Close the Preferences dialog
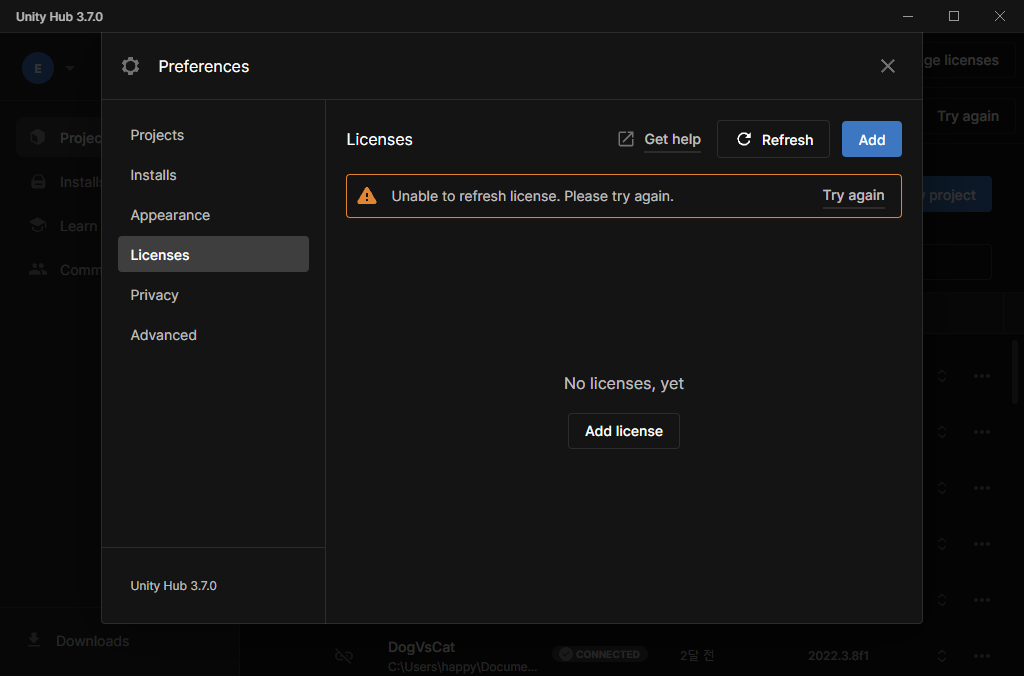Viewport: 1024px width, 676px height. [x=888, y=66]
